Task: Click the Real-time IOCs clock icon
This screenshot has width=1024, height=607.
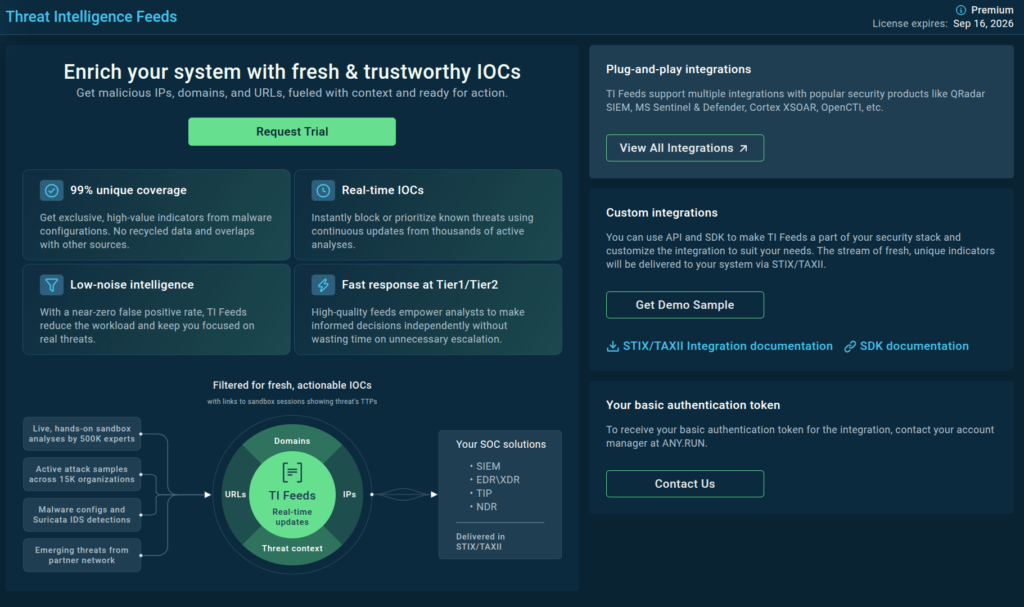Action: 323,190
